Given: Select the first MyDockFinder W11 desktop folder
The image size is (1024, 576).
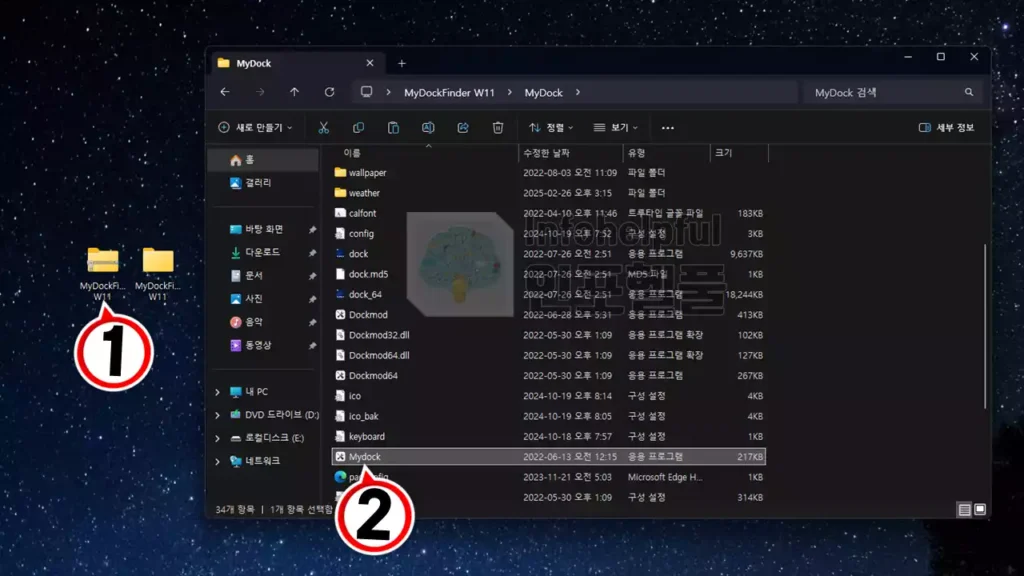Looking at the screenshot, I should point(103,274).
